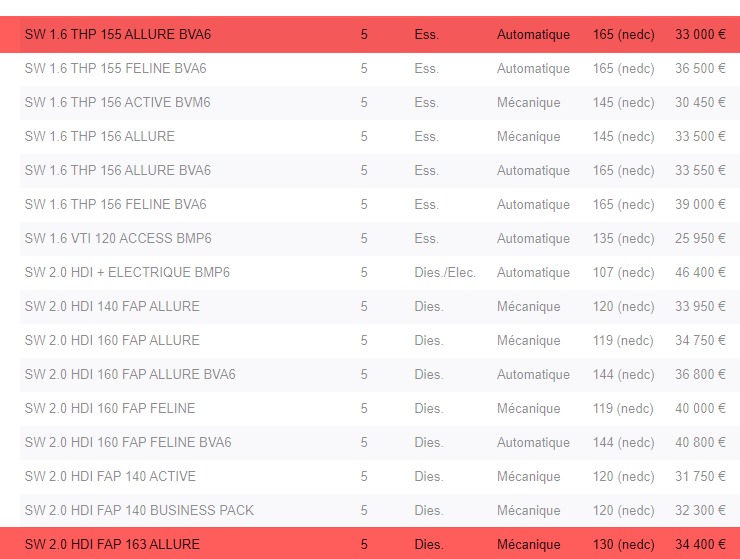The image size is (740, 559).
Task: Choose the SW 1.6 THP 156 ALLURE version
Action: [x=99, y=137]
